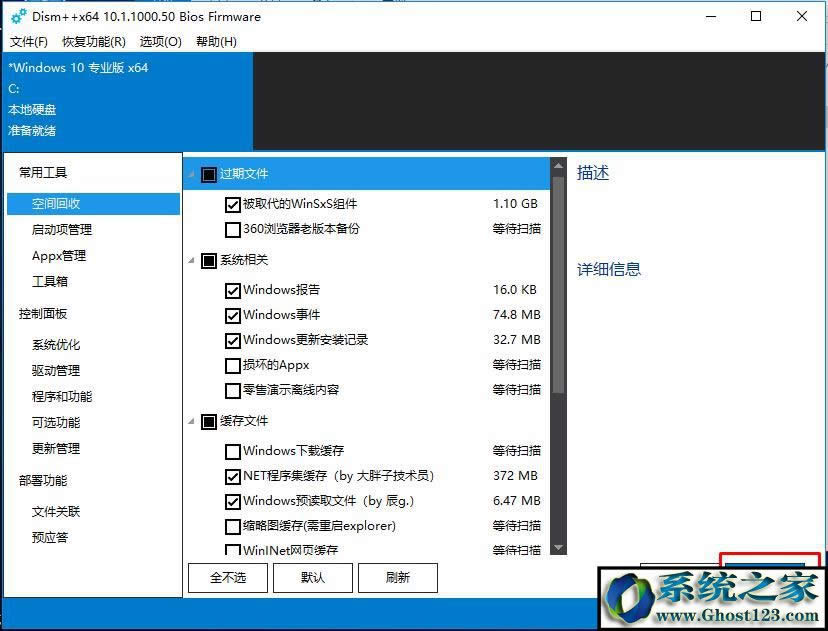Click the 全不选 button
Viewport: 828px width, 631px height.
[226, 577]
